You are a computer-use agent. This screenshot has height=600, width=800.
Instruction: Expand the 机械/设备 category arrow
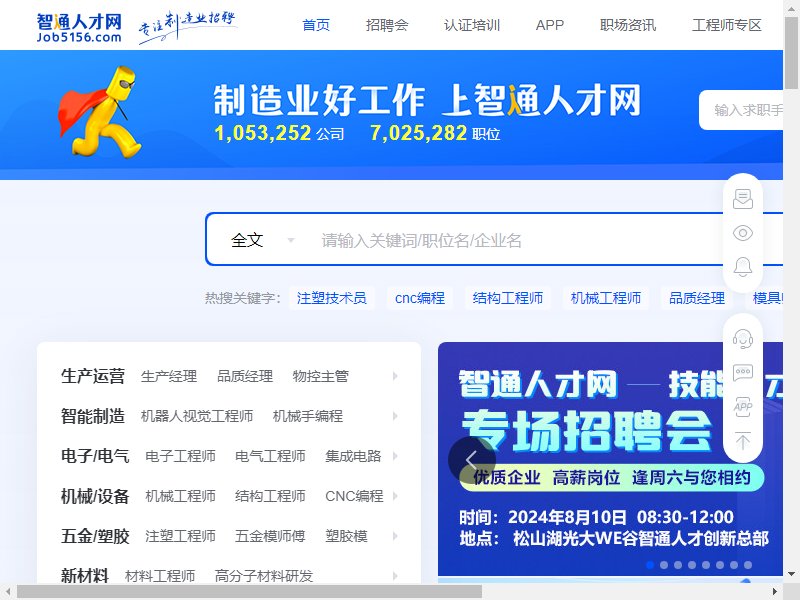pos(395,496)
